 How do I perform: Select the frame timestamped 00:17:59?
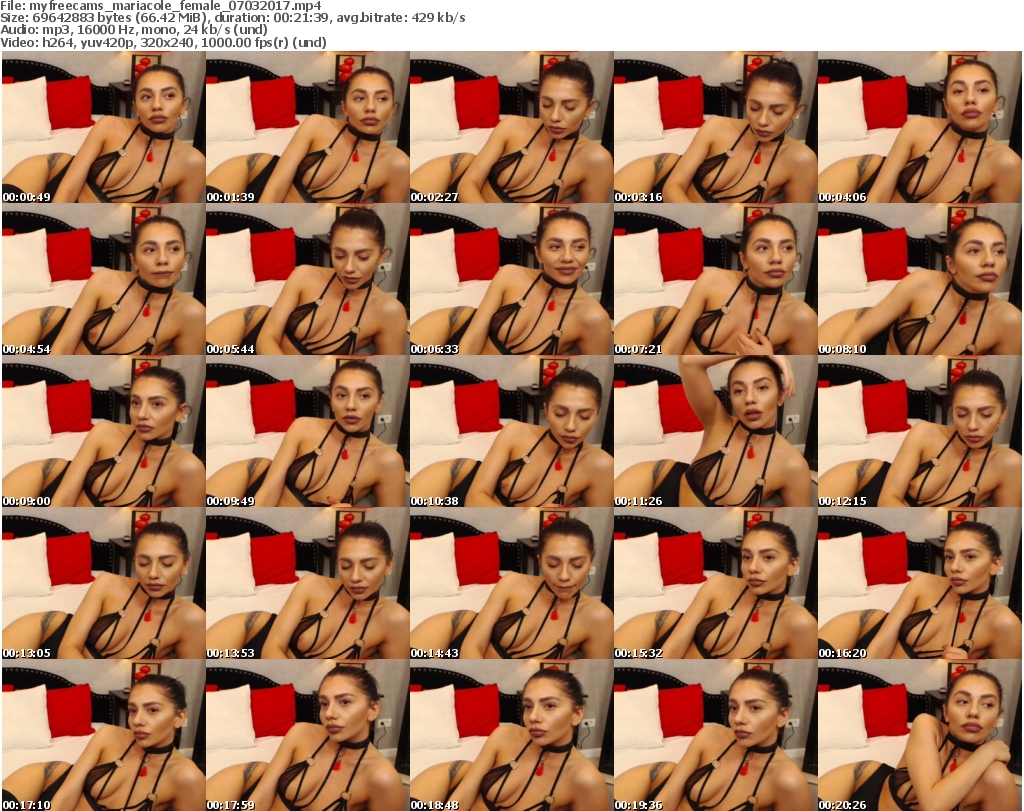tap(308, 735)
